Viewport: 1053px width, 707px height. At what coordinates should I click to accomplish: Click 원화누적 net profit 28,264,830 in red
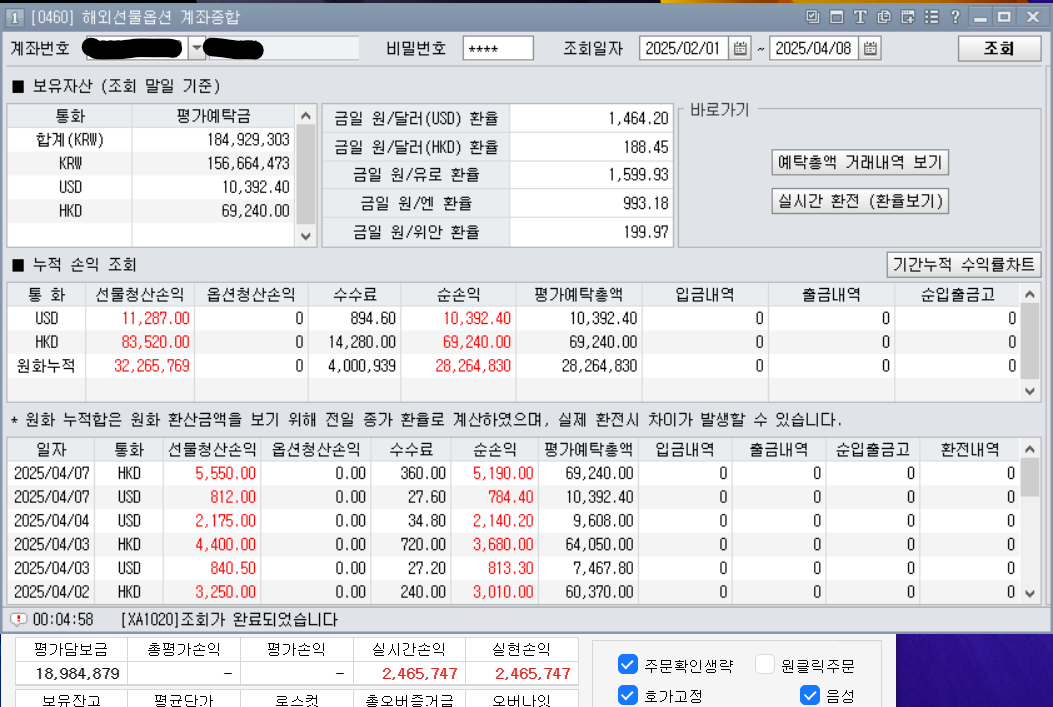pos(473,366)
